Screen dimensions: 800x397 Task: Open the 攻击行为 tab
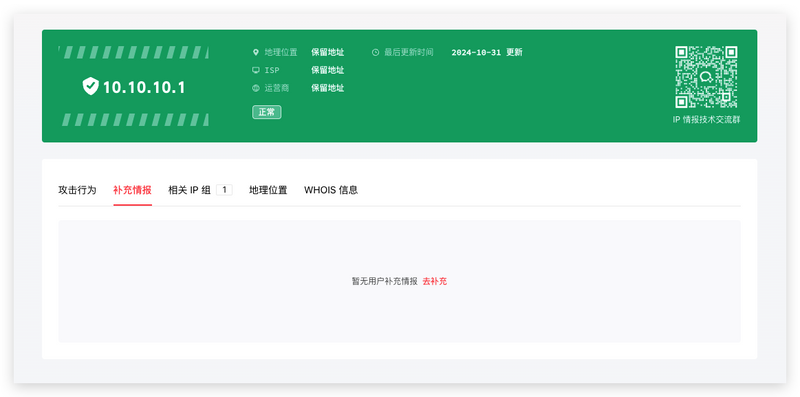[77, 190]
